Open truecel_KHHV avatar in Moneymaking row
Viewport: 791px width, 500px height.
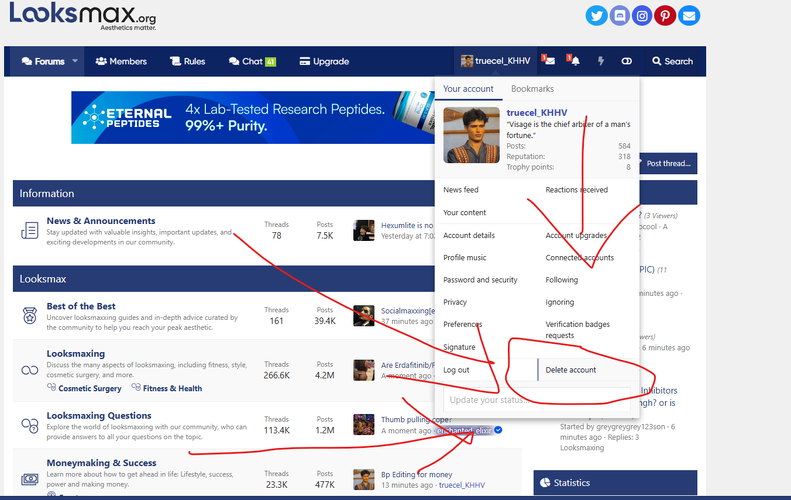coord(364,479)
